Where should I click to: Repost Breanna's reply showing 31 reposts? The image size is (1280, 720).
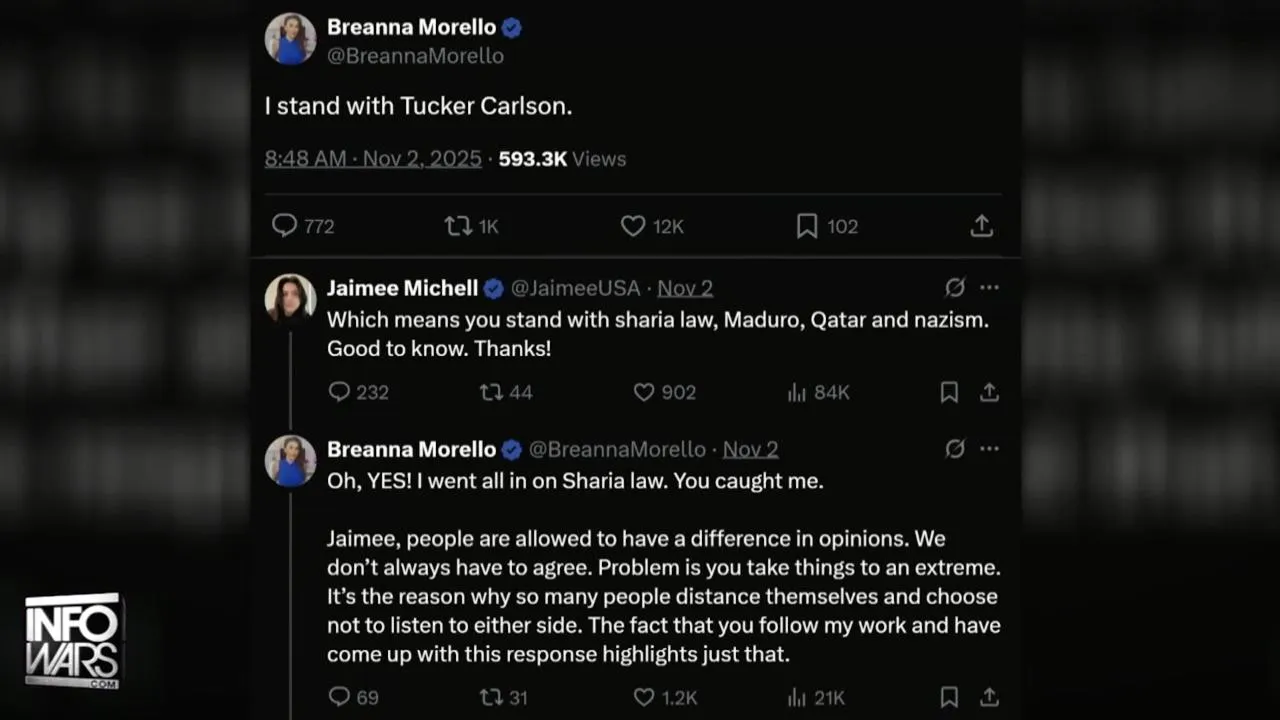[491, 697]
